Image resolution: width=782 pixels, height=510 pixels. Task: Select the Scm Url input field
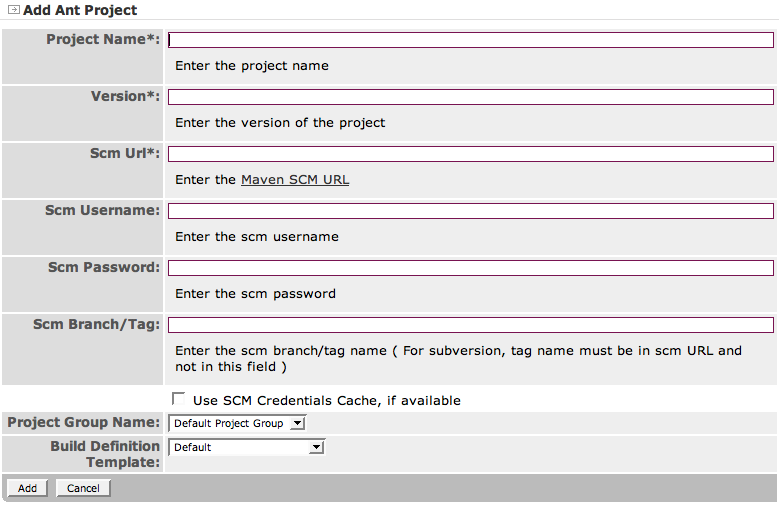[470, 154]
